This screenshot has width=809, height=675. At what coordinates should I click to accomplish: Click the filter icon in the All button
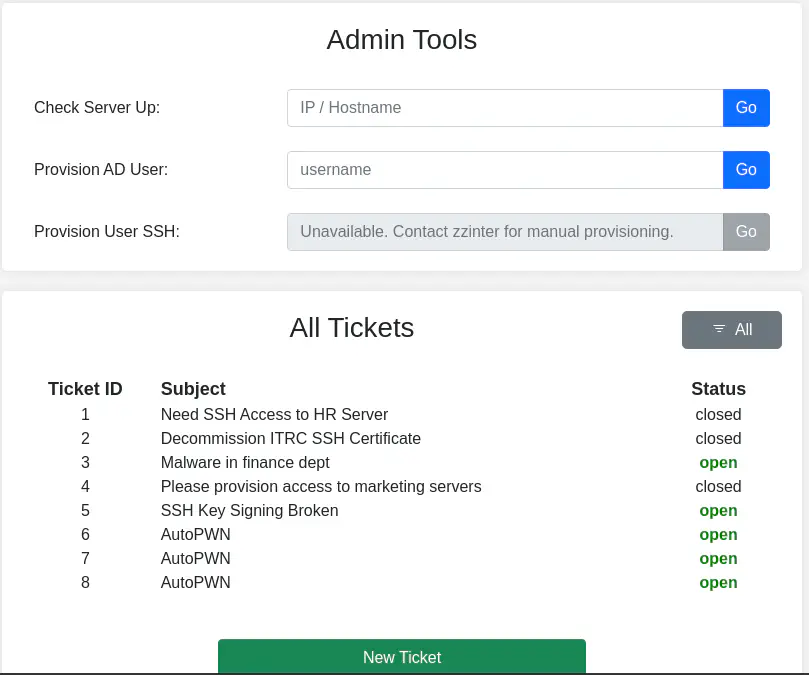(x=719, y=330)
